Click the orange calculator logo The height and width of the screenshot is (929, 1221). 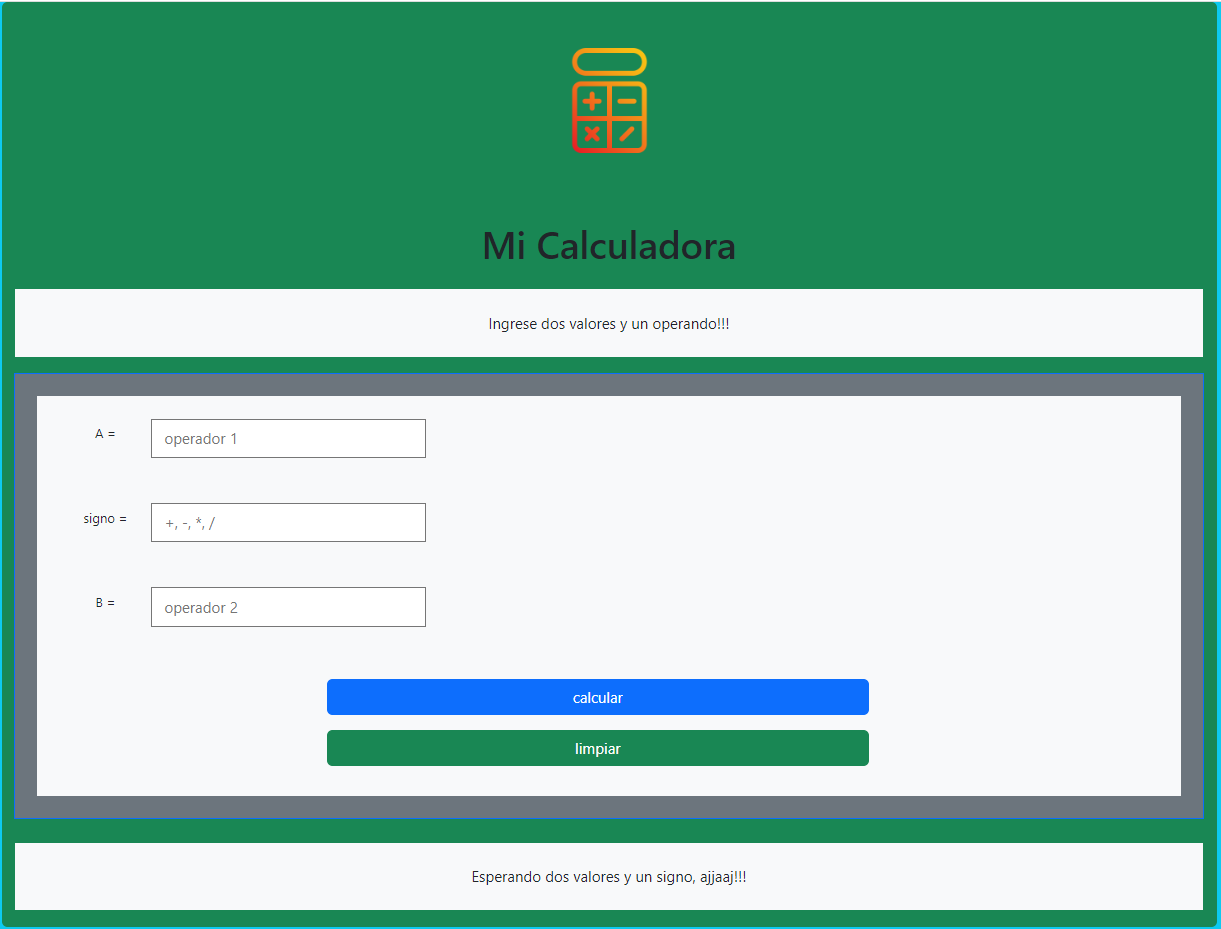click(x=609, y=100)
